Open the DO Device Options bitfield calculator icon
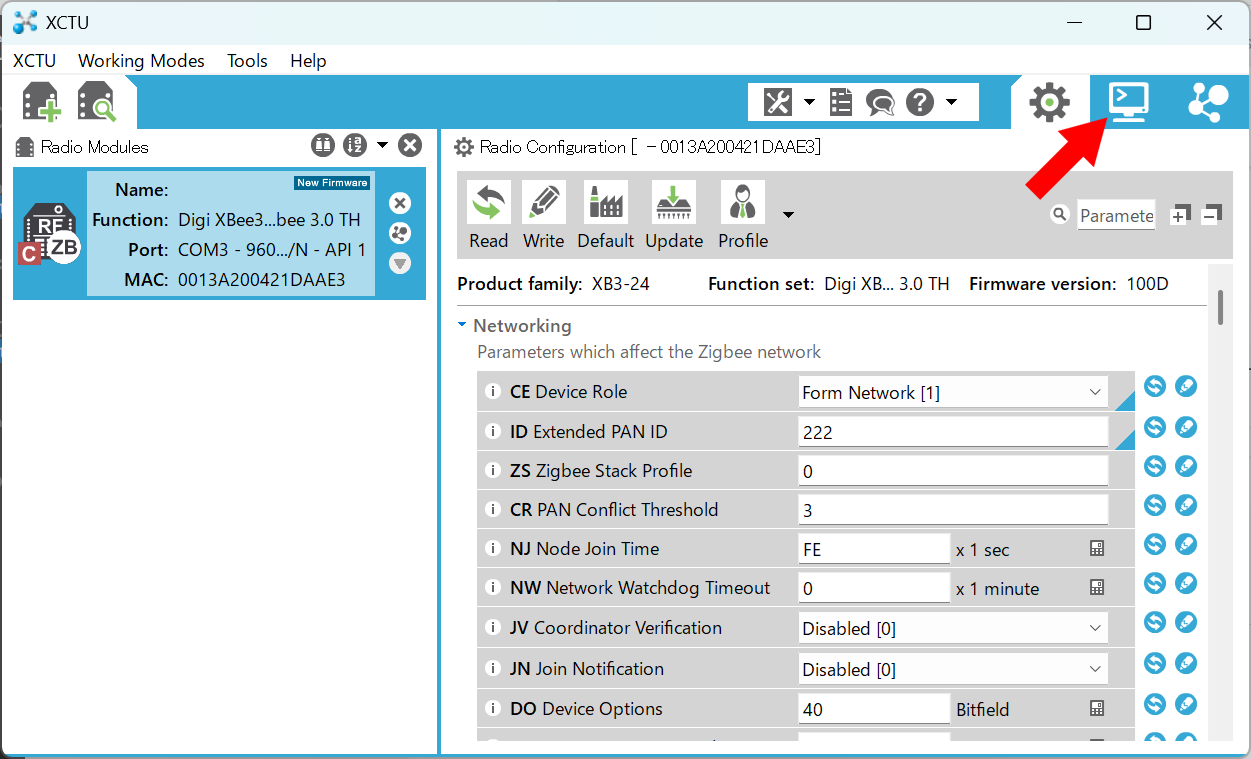 click(x=1097, y=709)
